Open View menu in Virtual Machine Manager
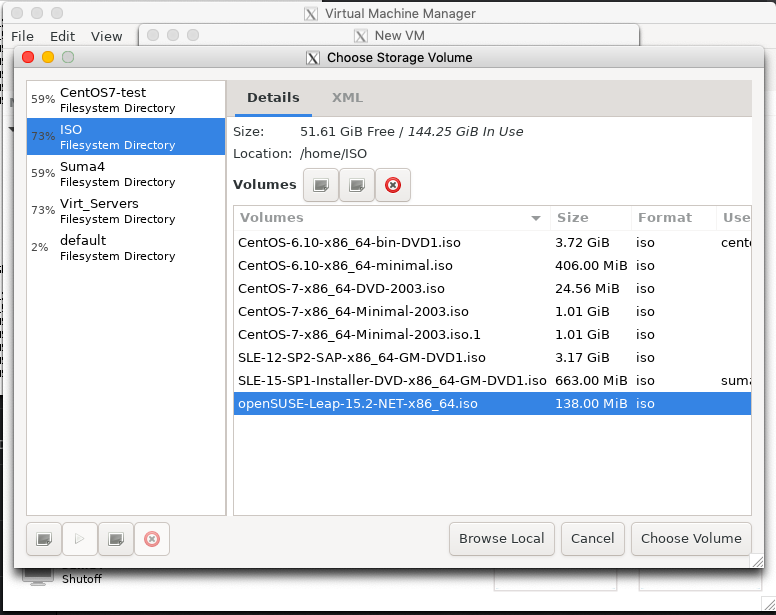776x615 pixels. point(106,36)
